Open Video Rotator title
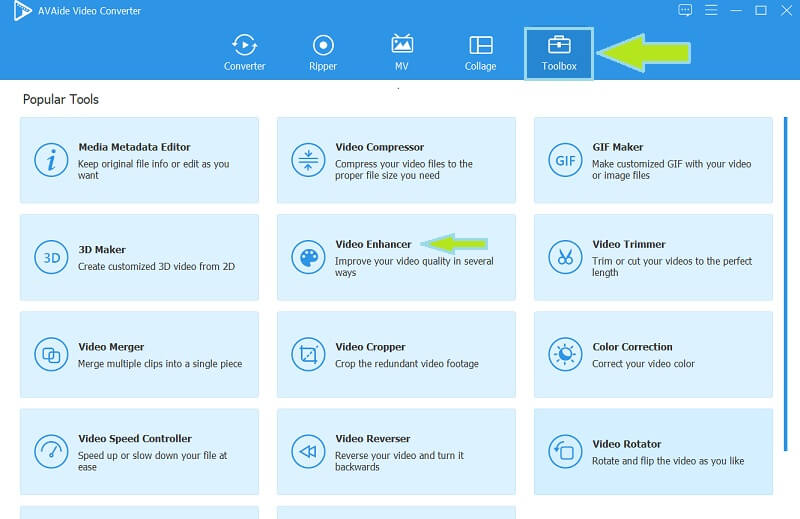 [x=627, y=444]
